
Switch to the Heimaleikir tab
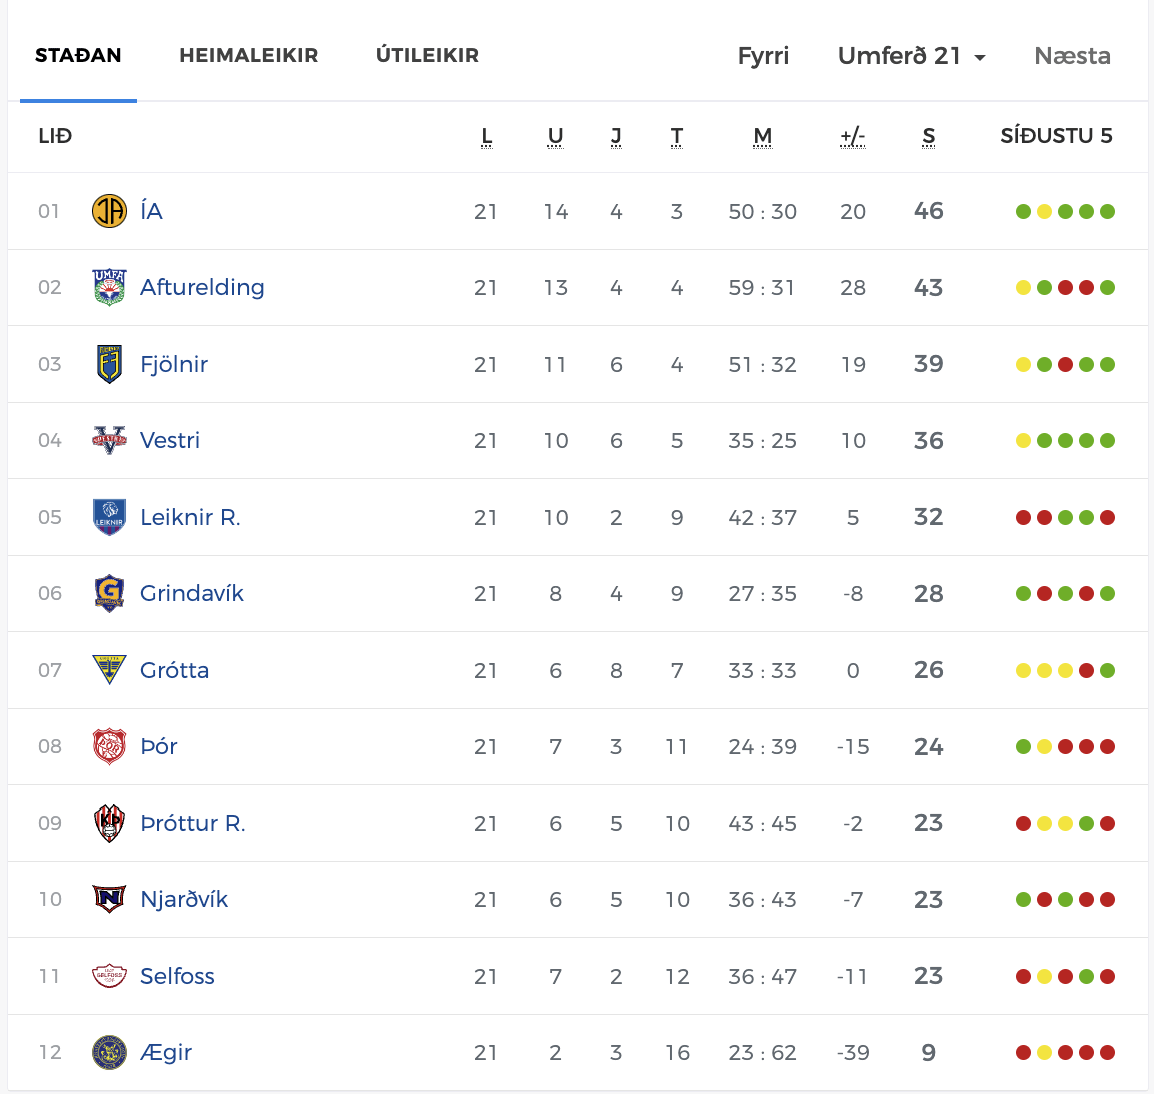(x=249, y=55)
